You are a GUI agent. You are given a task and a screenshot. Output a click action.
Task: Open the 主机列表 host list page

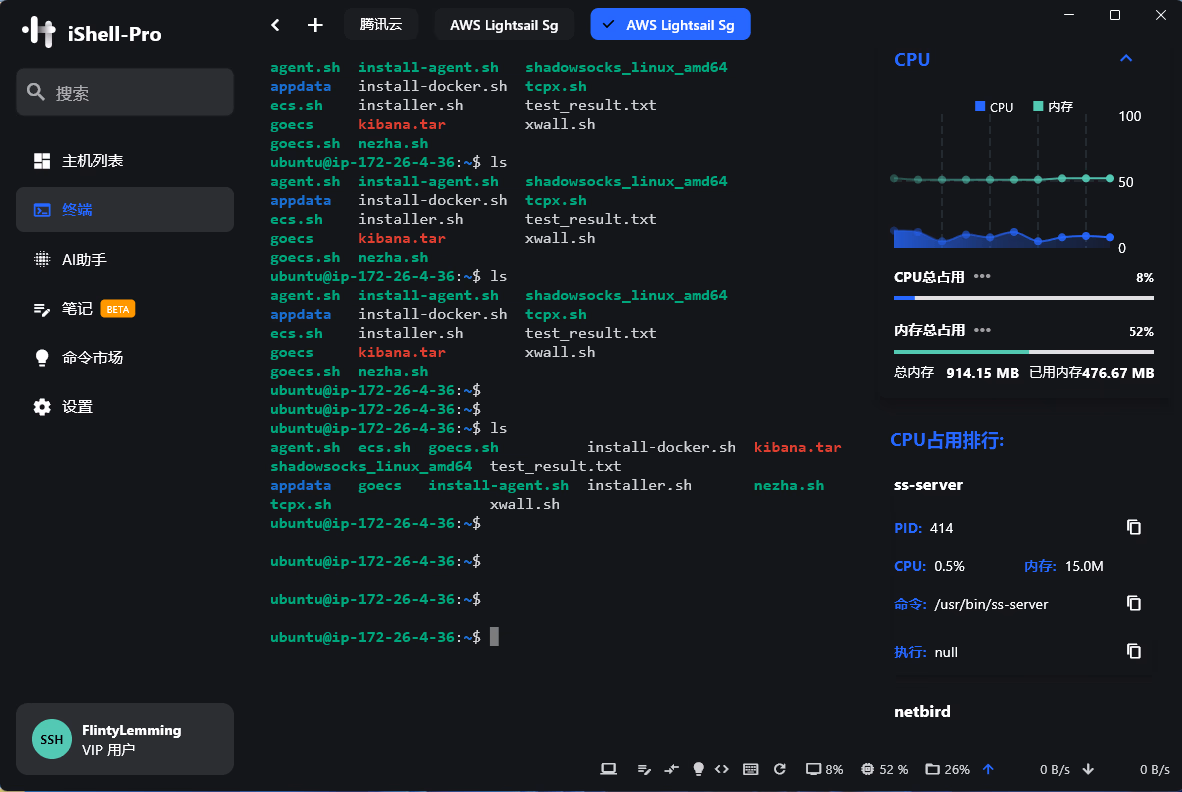point(92,161)
